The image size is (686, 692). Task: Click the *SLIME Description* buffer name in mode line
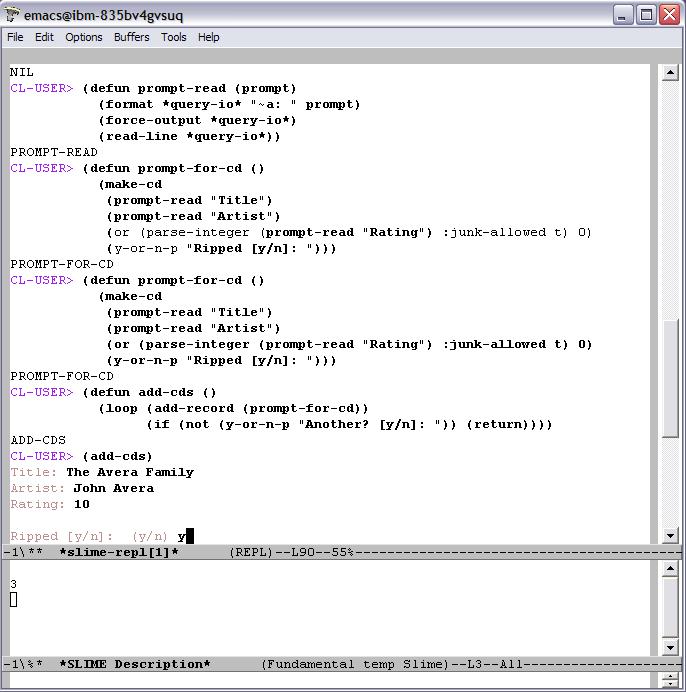[x=134, y=664]
